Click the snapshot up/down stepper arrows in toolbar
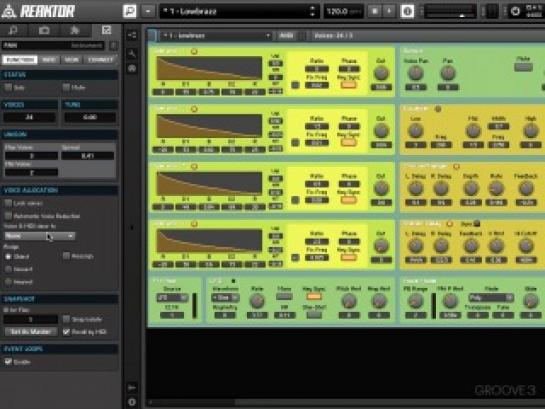This screenshot has width=545, height=409. tap(312, 11)
